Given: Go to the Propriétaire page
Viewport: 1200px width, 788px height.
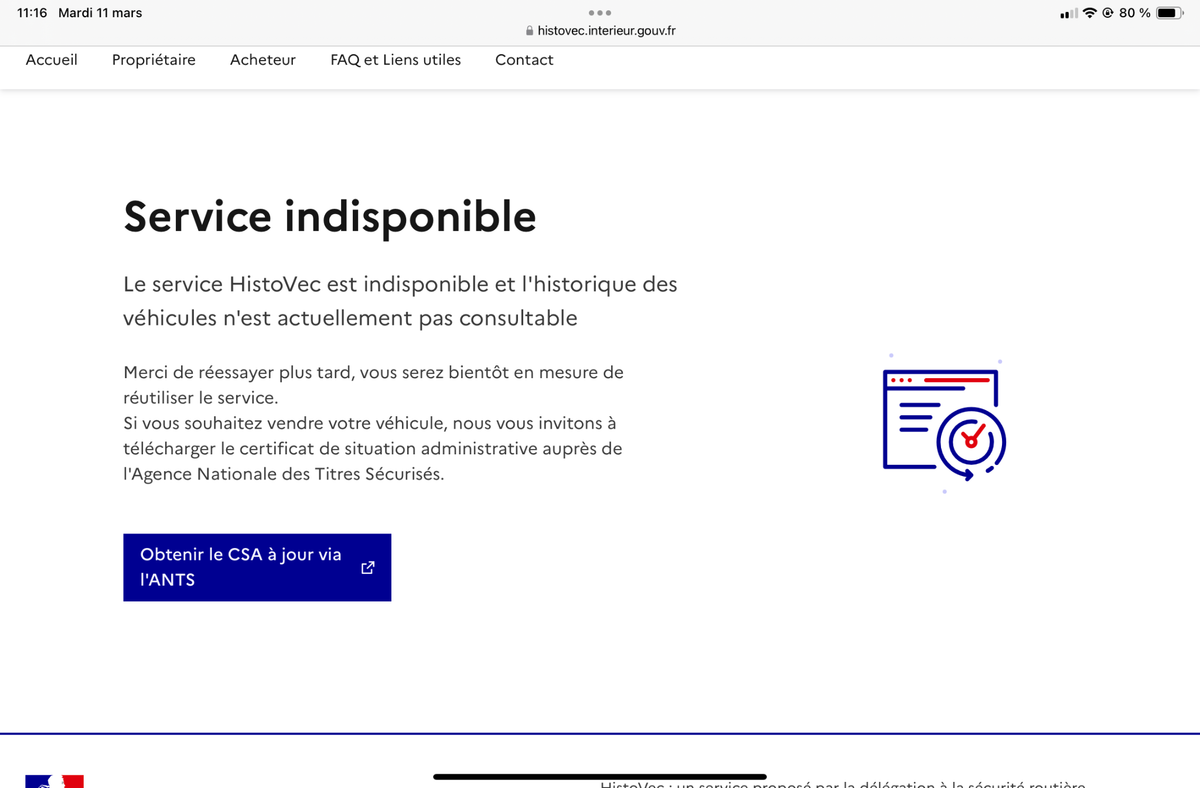Looking at the screenshot, I should point(154,60).
